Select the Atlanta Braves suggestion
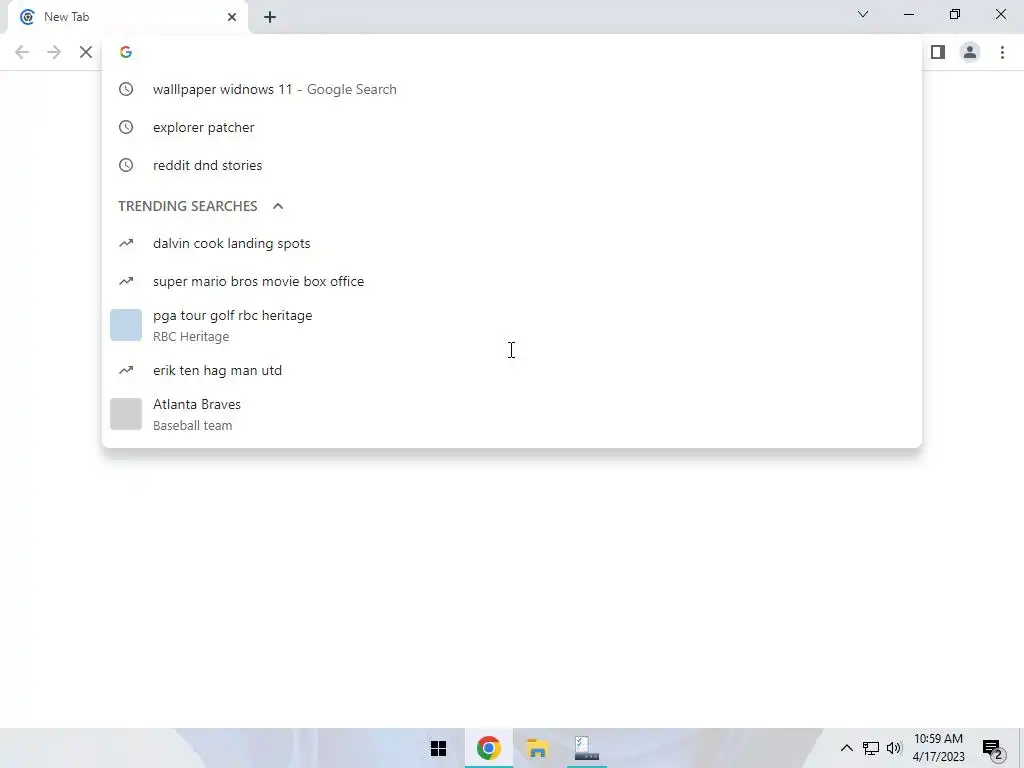This screenshot has width=1024, height=768. [x=512, y=414]
